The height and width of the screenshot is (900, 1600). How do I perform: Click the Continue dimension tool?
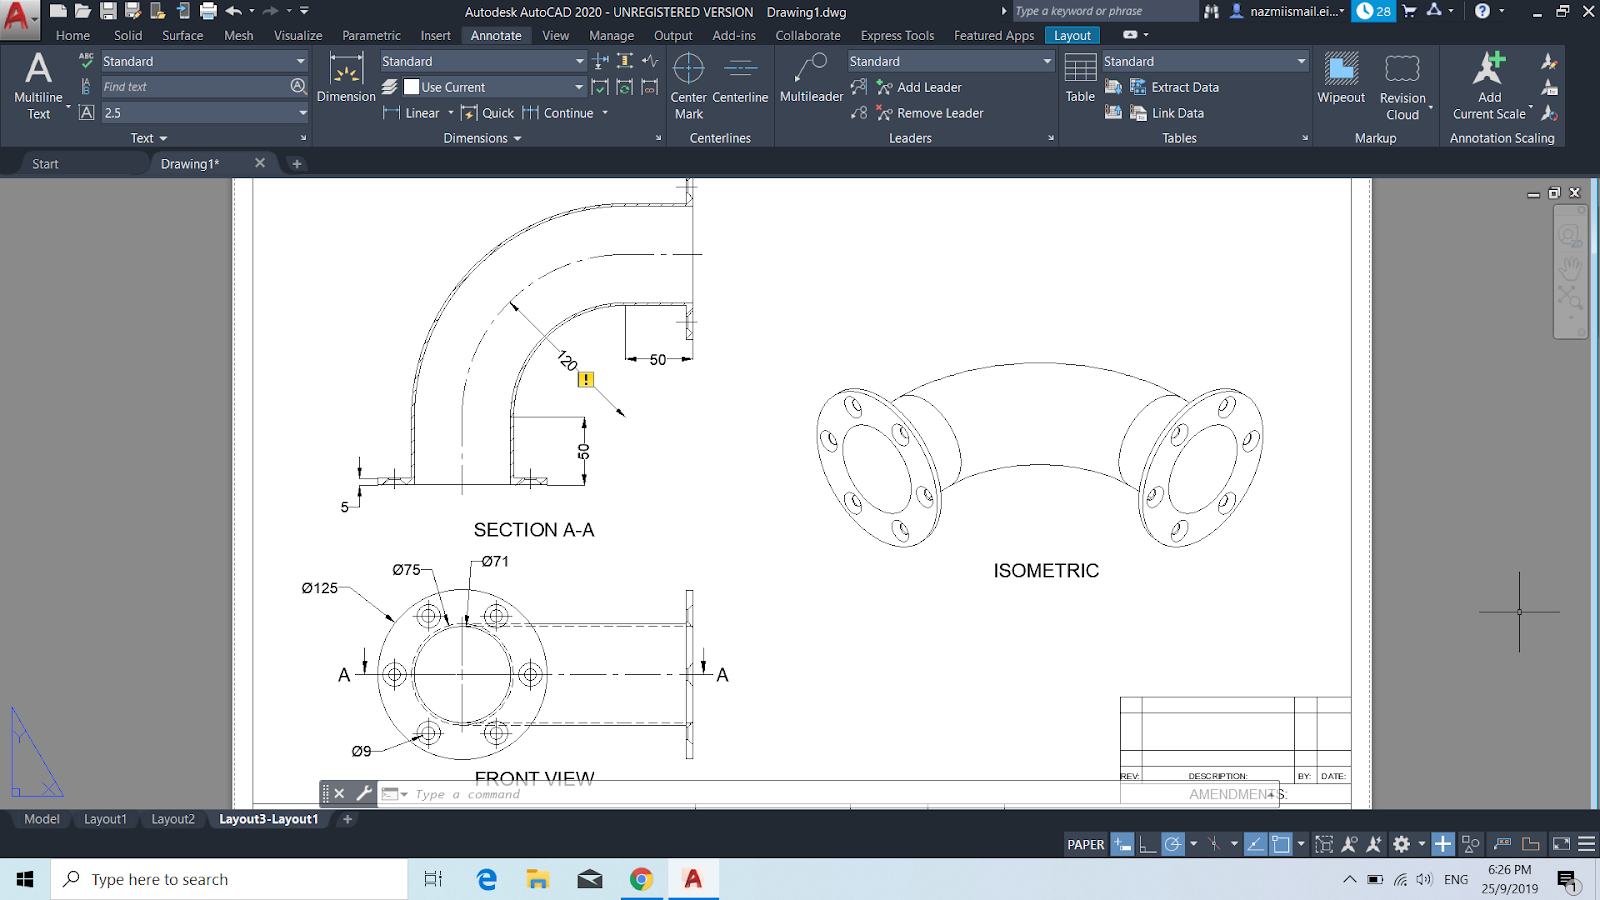(558, 113)
